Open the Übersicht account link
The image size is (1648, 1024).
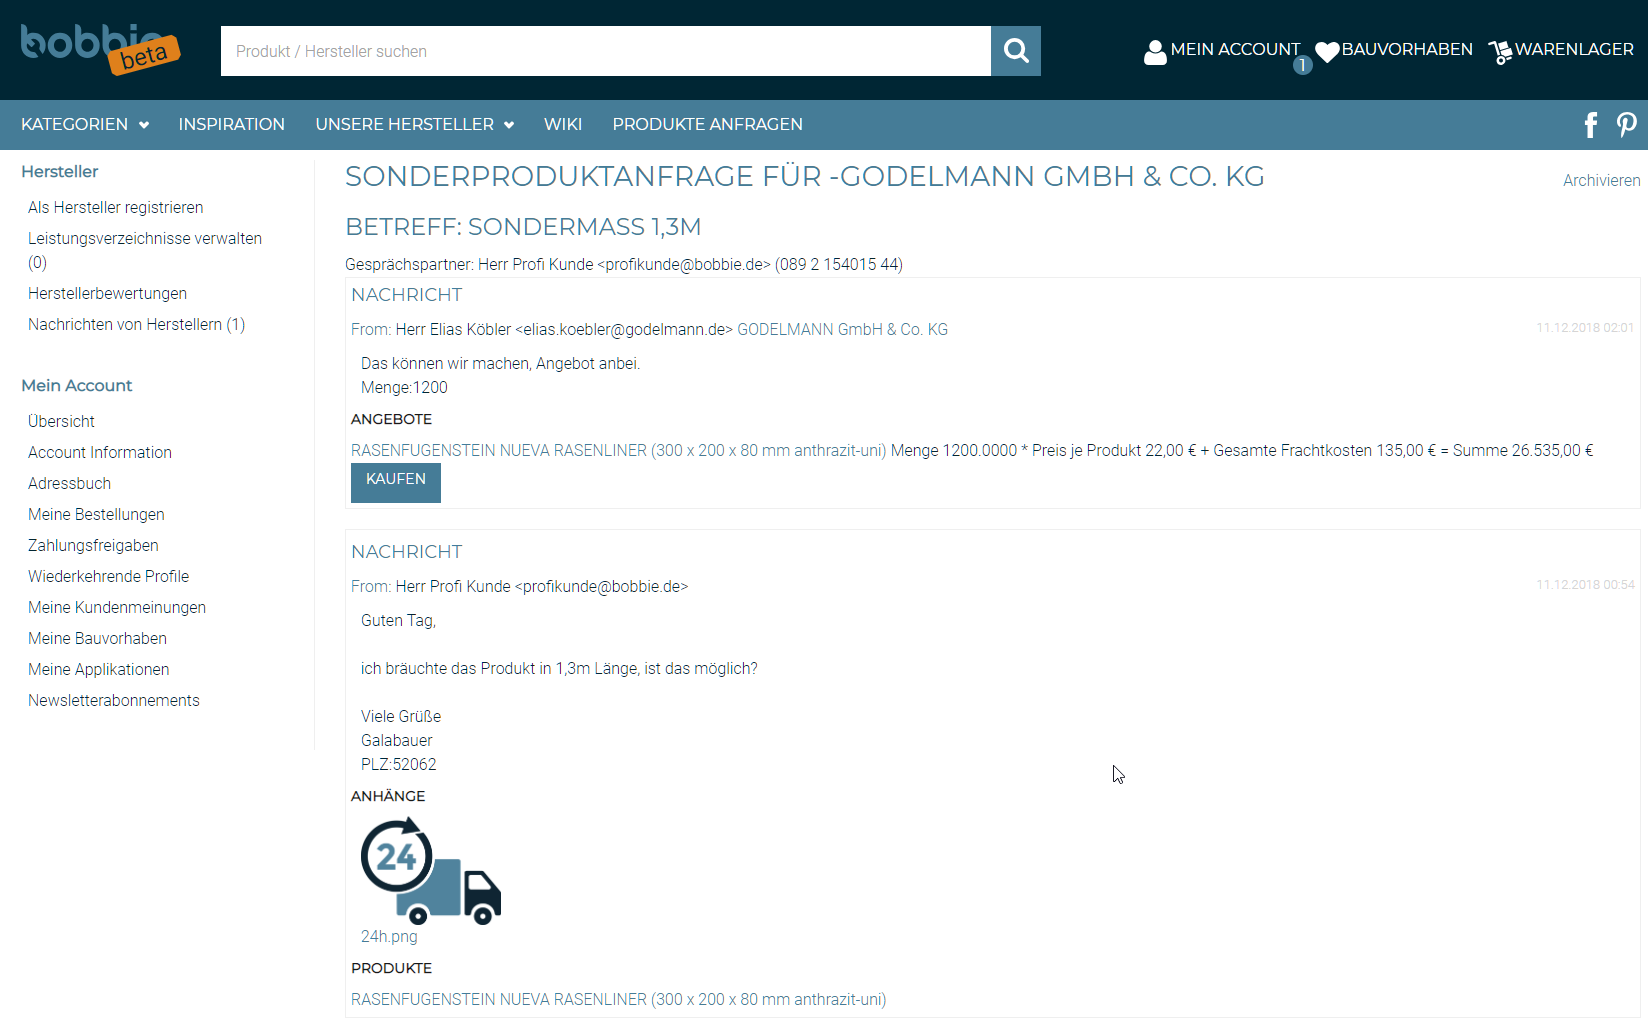[x=62, y=421]
